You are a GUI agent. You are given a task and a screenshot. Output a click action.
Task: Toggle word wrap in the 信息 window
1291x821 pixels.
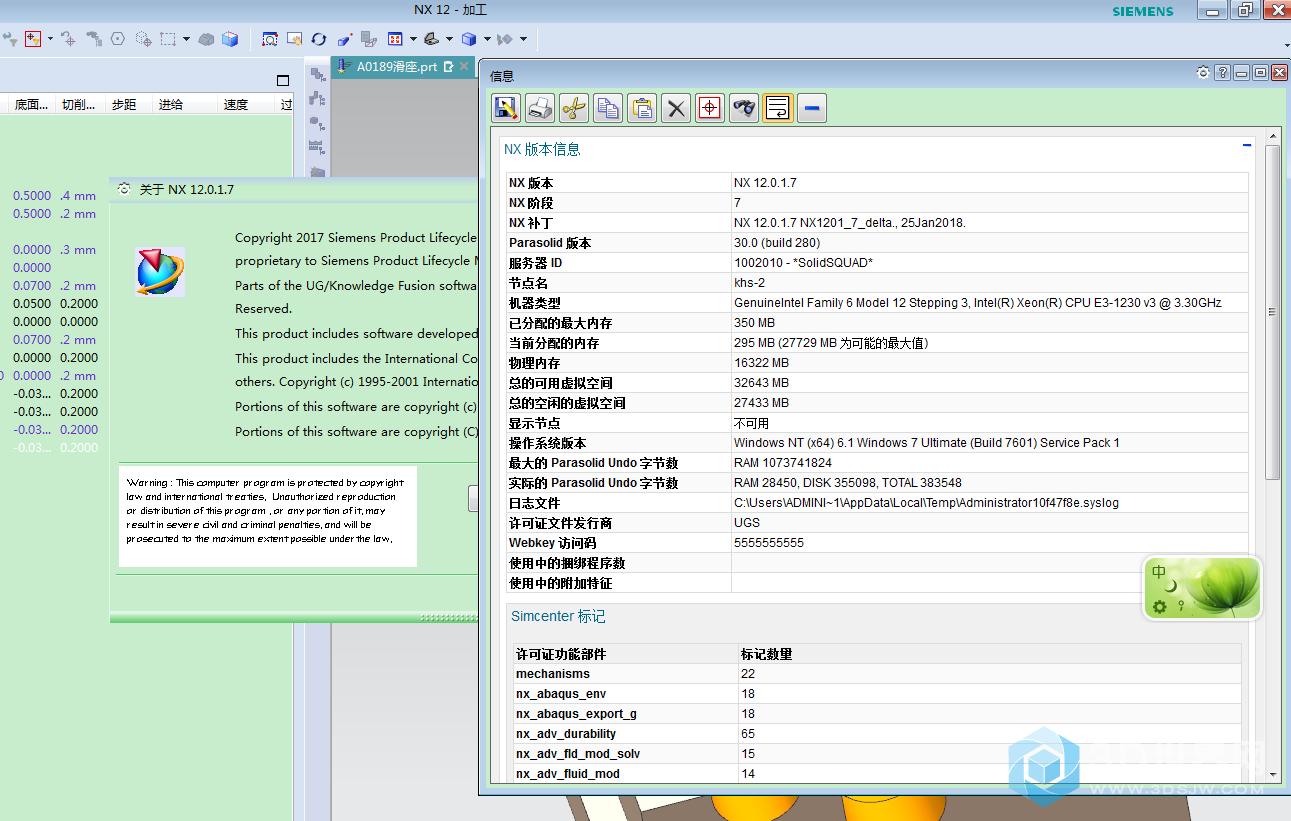(778, 108)
